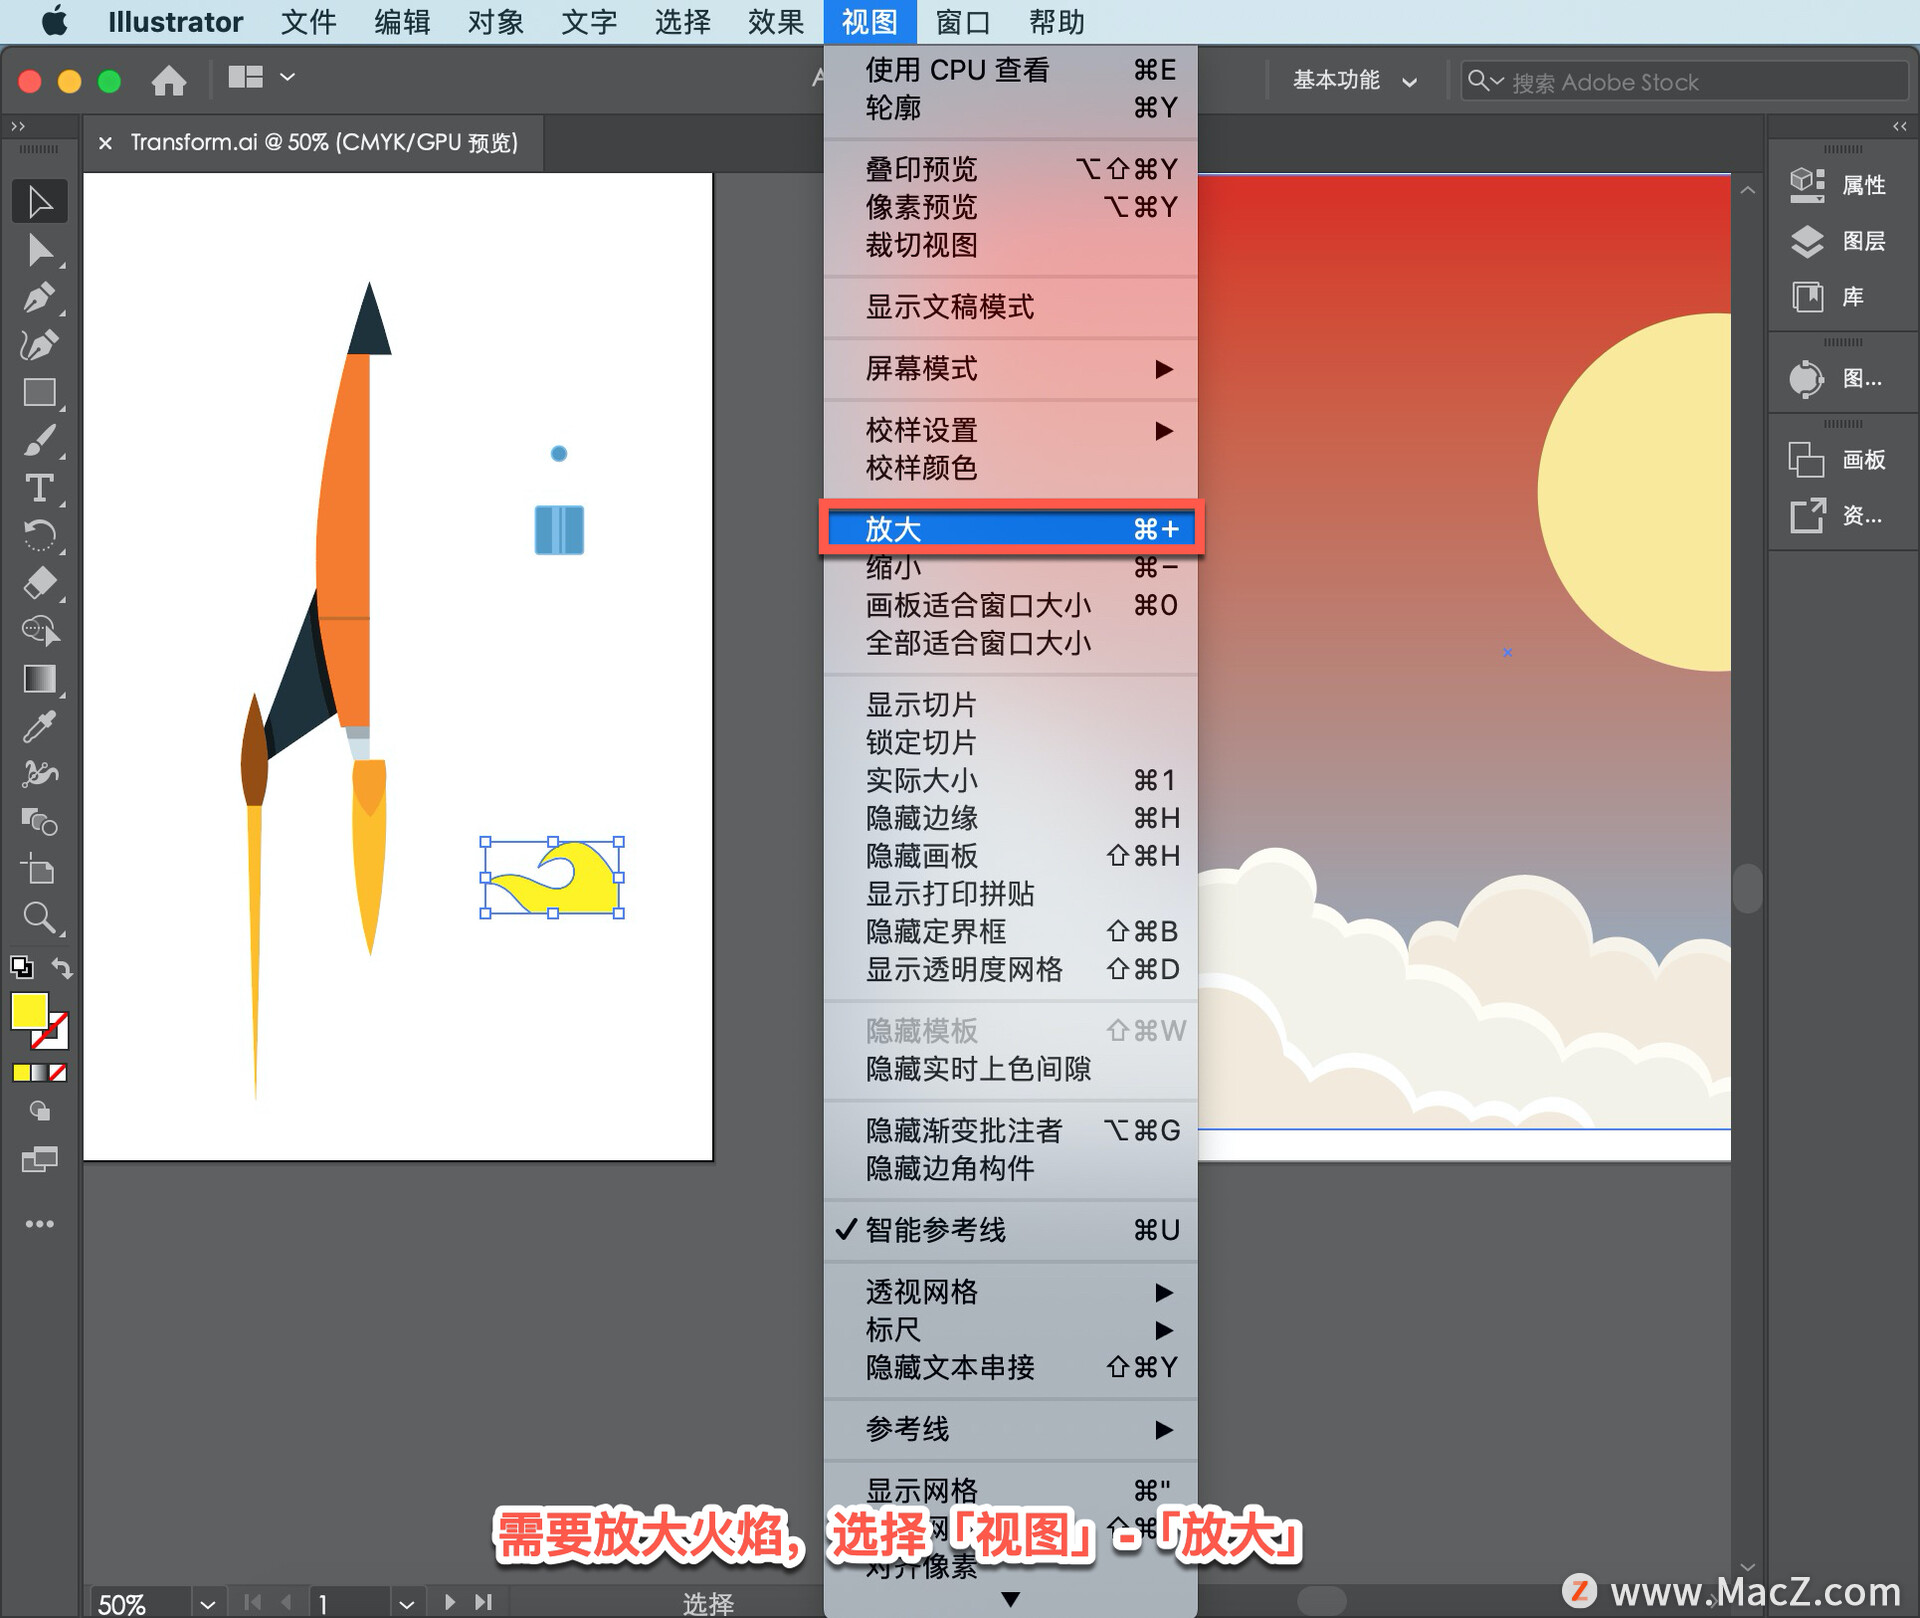1920x1618 pixels.
Task: Choose 缩小 zoom out menu item
Action: pos(1010,567)
